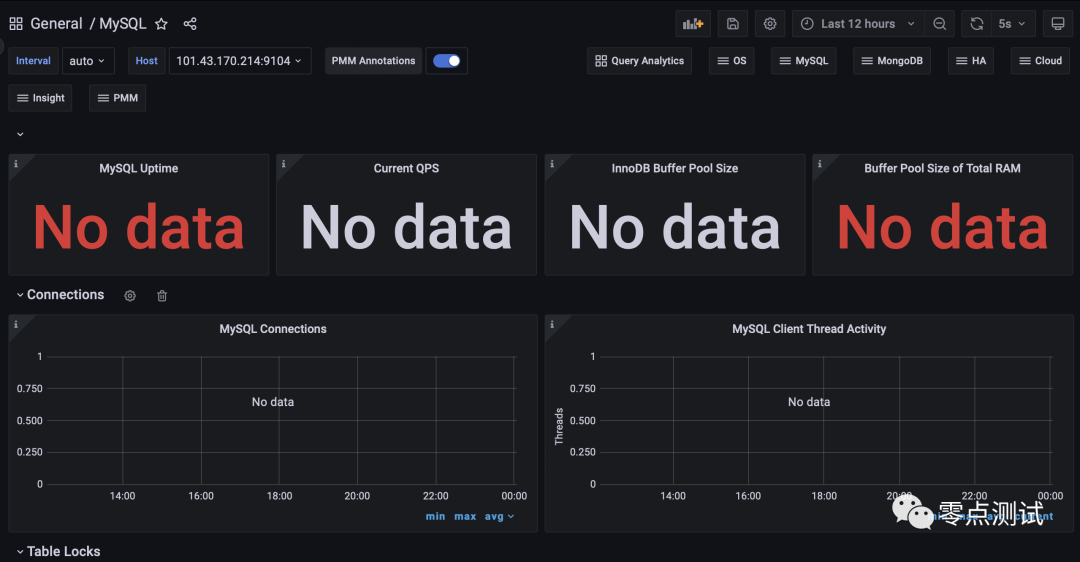Open the Cloud dashboards menu
The width and height of the screenshot is (1080, 562).
point(1040,61)
